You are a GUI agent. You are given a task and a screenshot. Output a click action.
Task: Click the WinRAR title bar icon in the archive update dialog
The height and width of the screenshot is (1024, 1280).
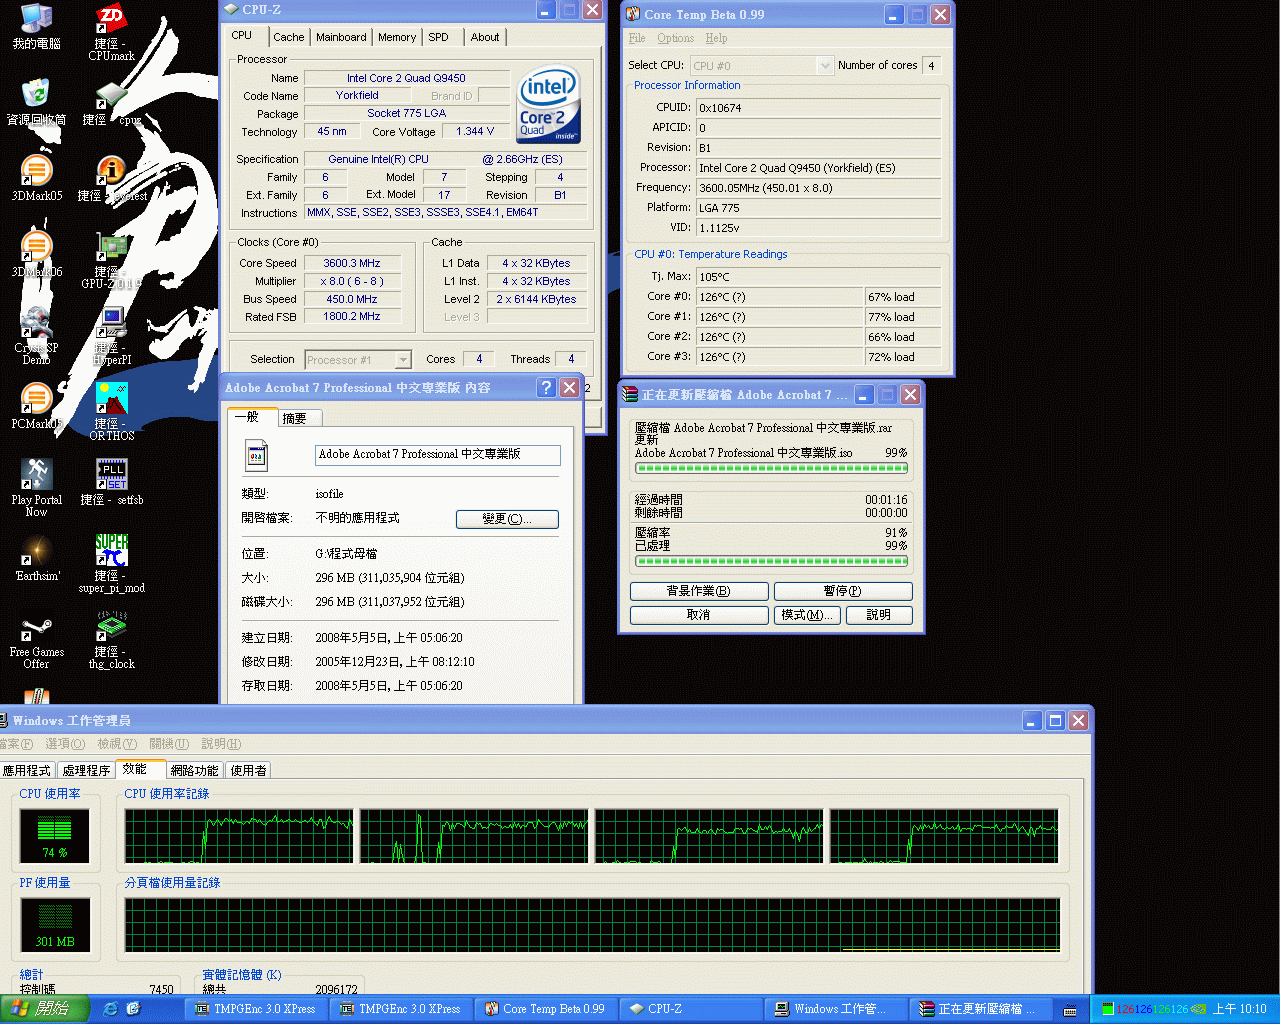coord(630,394)
